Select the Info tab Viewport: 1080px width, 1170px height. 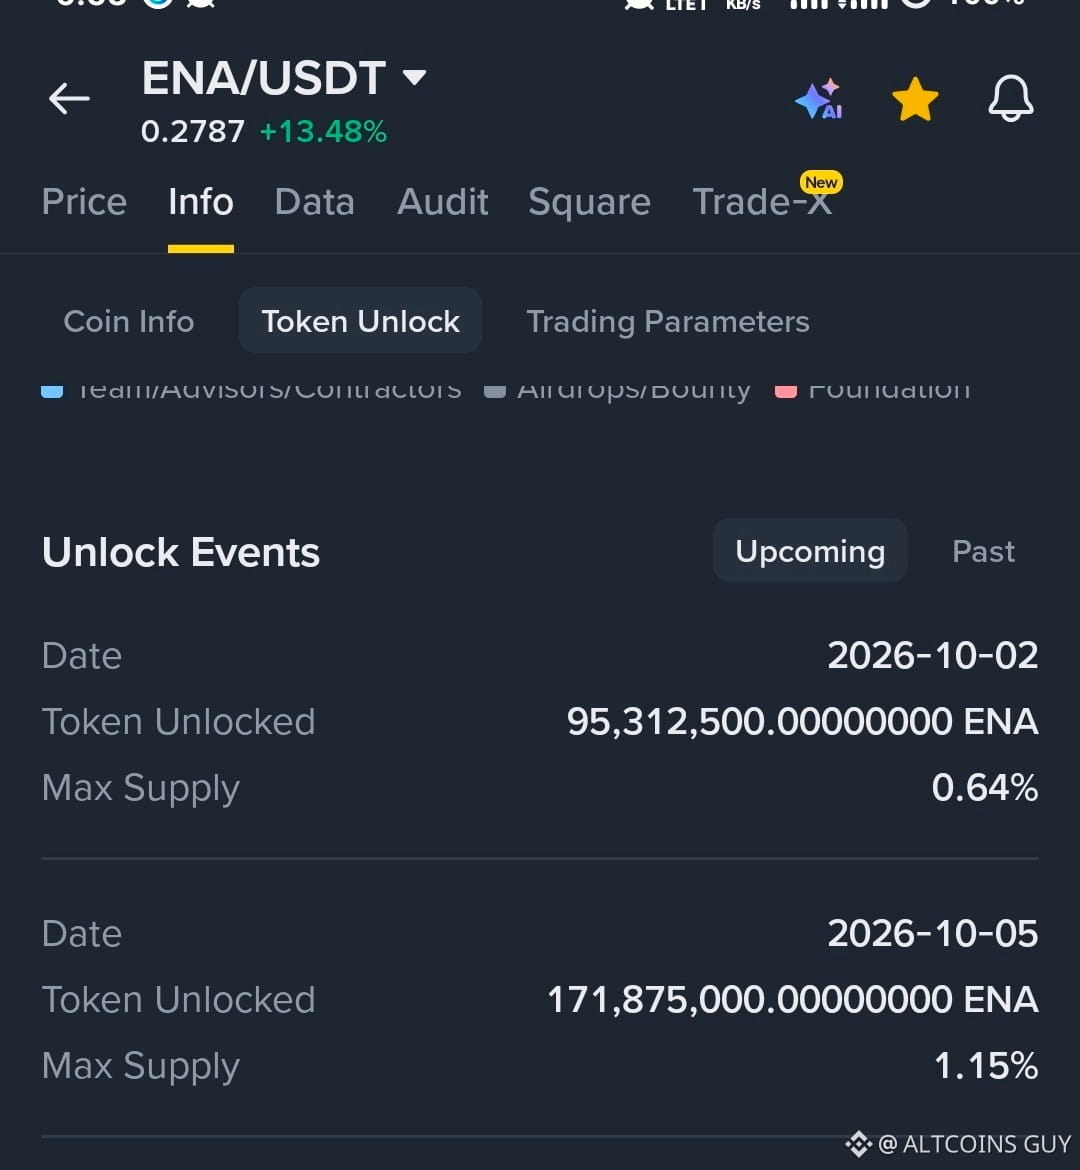click(201, 202)
